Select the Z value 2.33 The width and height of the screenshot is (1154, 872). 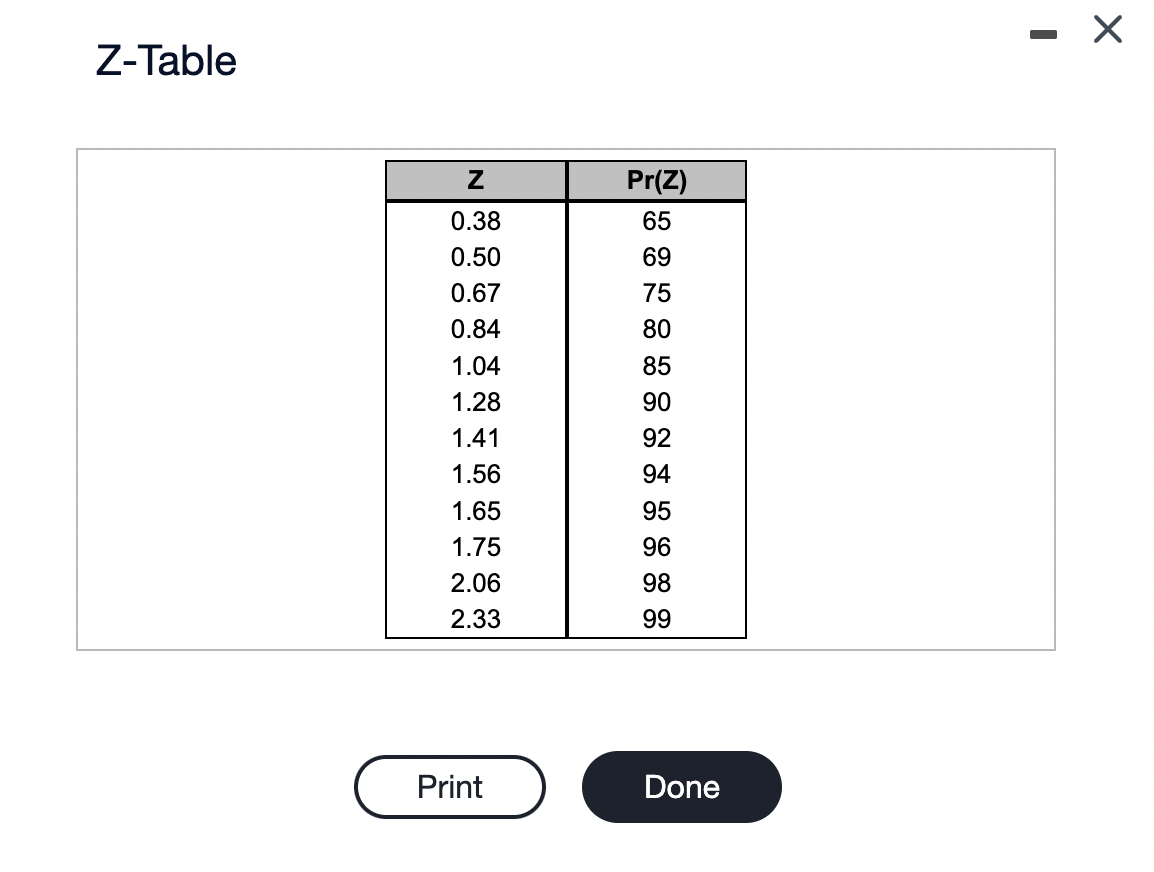tap(475, 619)
